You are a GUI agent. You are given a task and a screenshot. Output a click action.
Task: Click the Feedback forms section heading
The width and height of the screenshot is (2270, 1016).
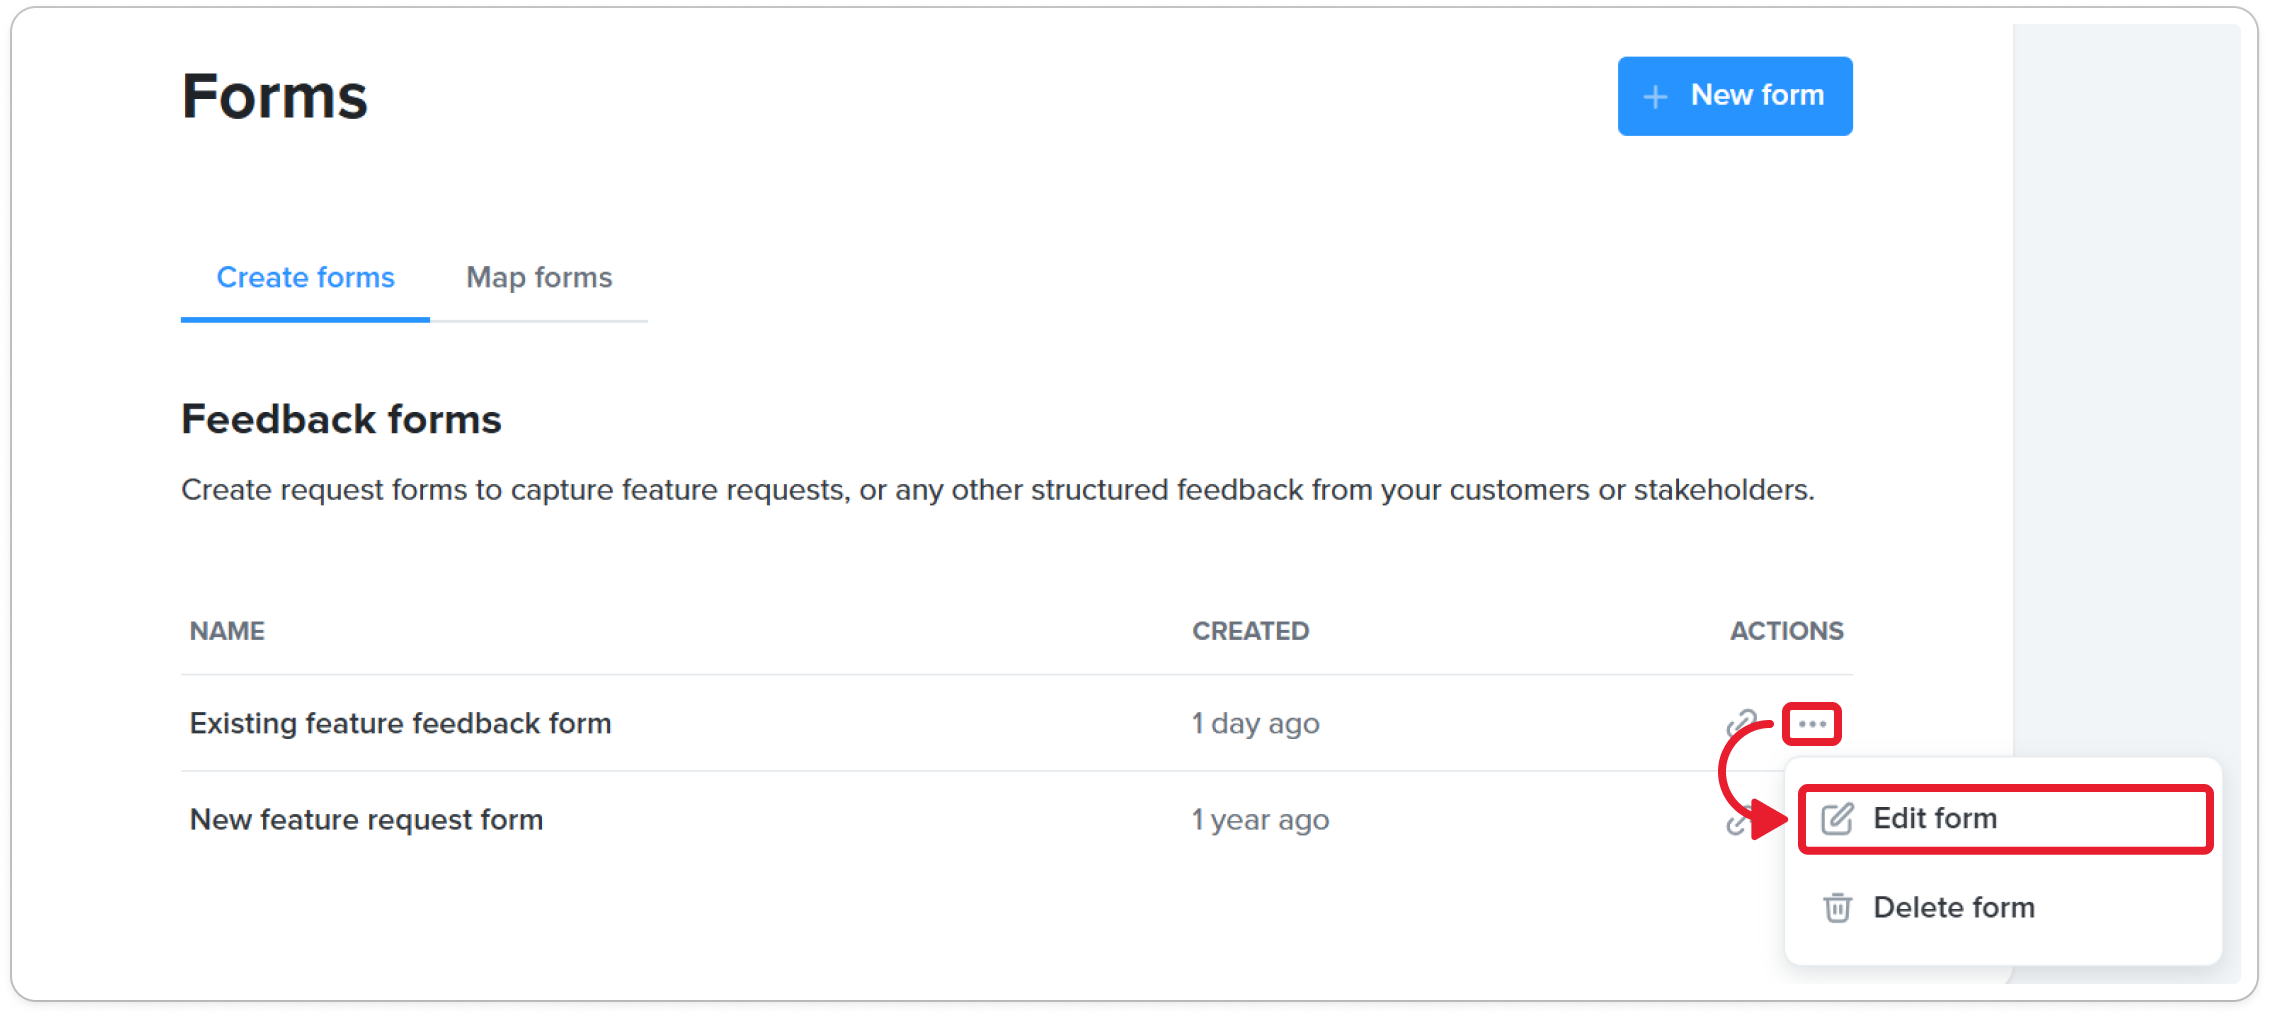coord(341,419)
